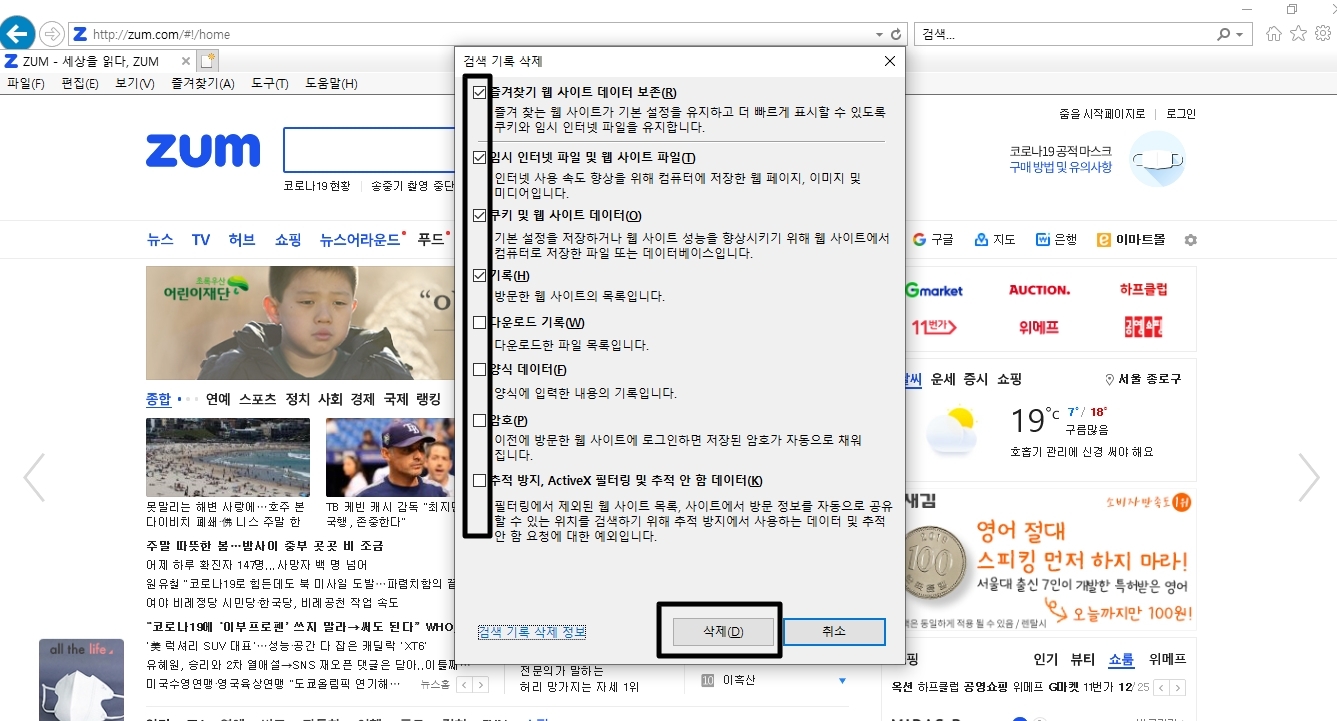The height and width of the screenshot is (721, 1337).
Task: Uncheck 즐겨찾기 웹 사이트 데이터 보존 checkbox
Action: point(480,93)
